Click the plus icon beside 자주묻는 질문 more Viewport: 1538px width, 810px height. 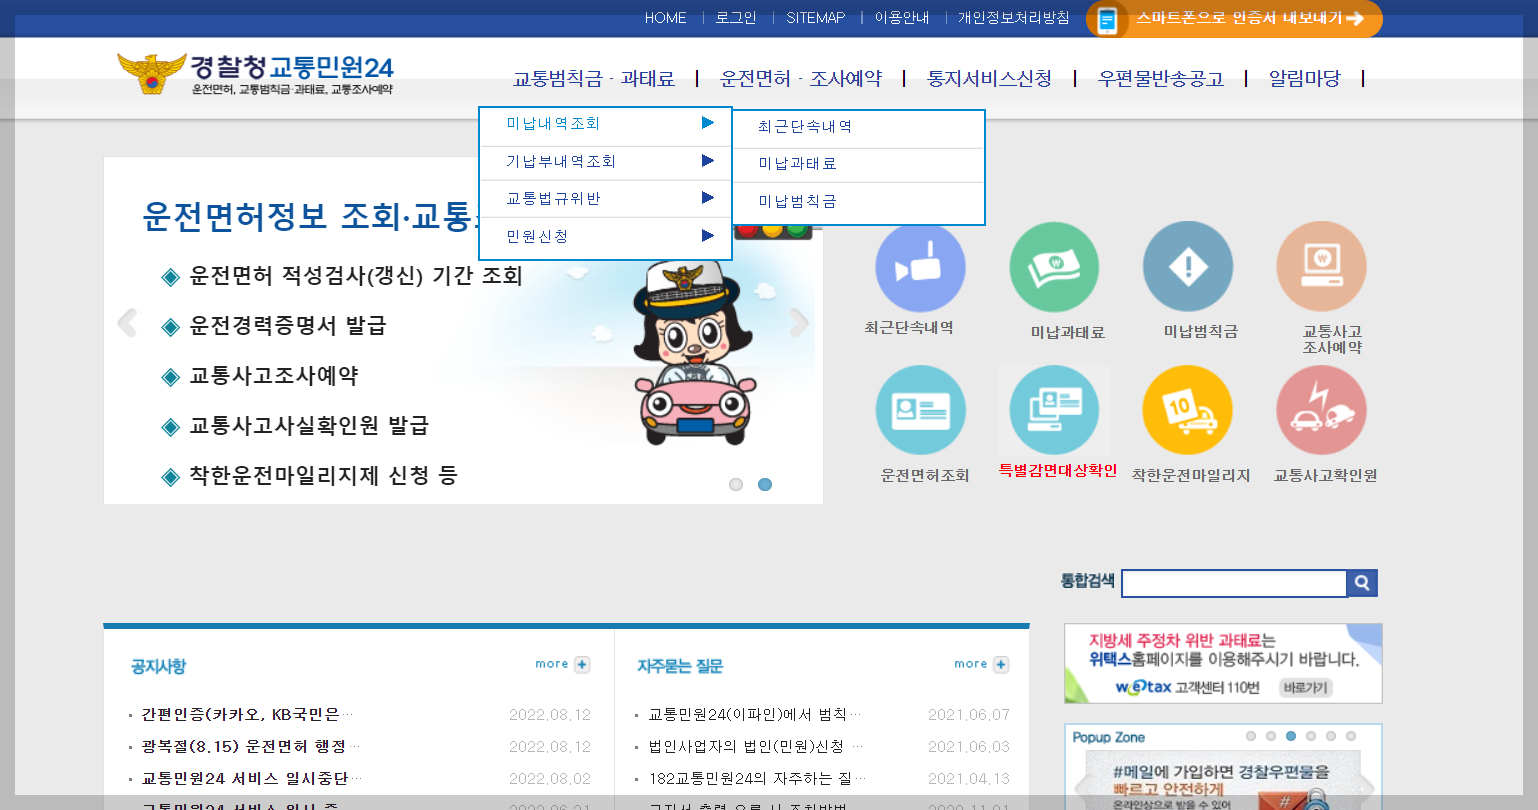tap(1001, 665)
